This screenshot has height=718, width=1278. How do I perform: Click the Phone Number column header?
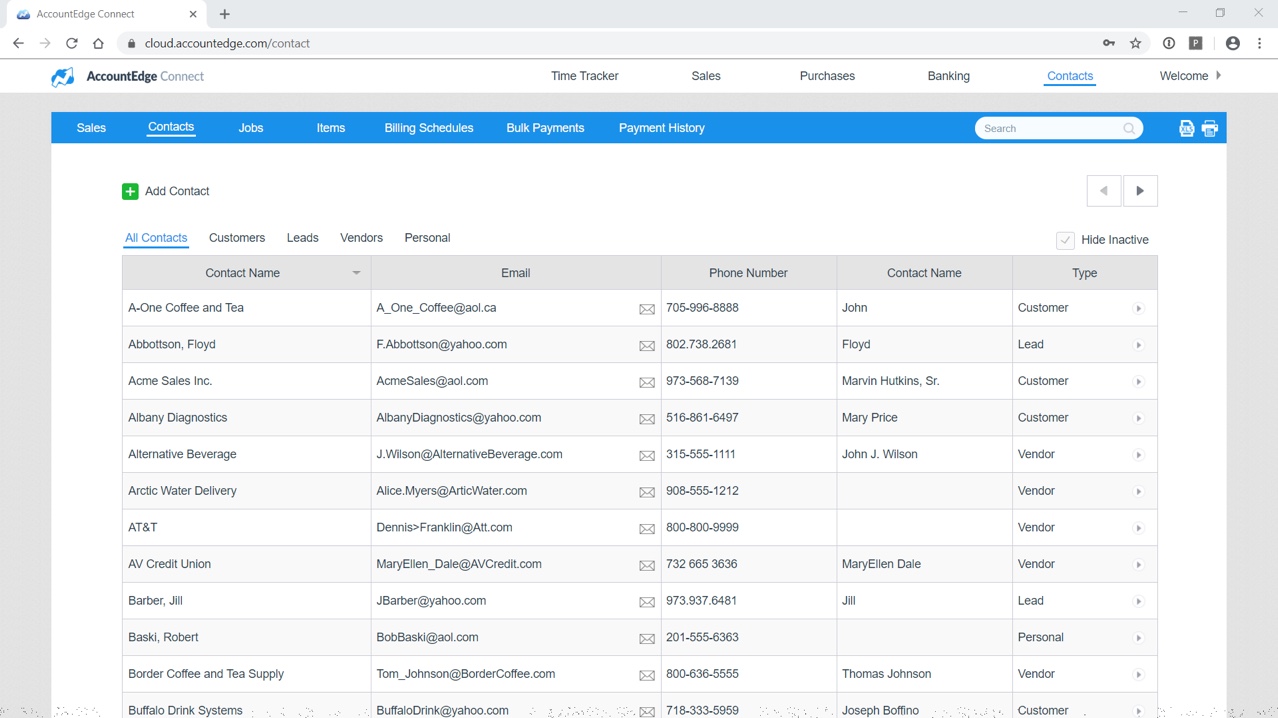(x=748, y=273)
